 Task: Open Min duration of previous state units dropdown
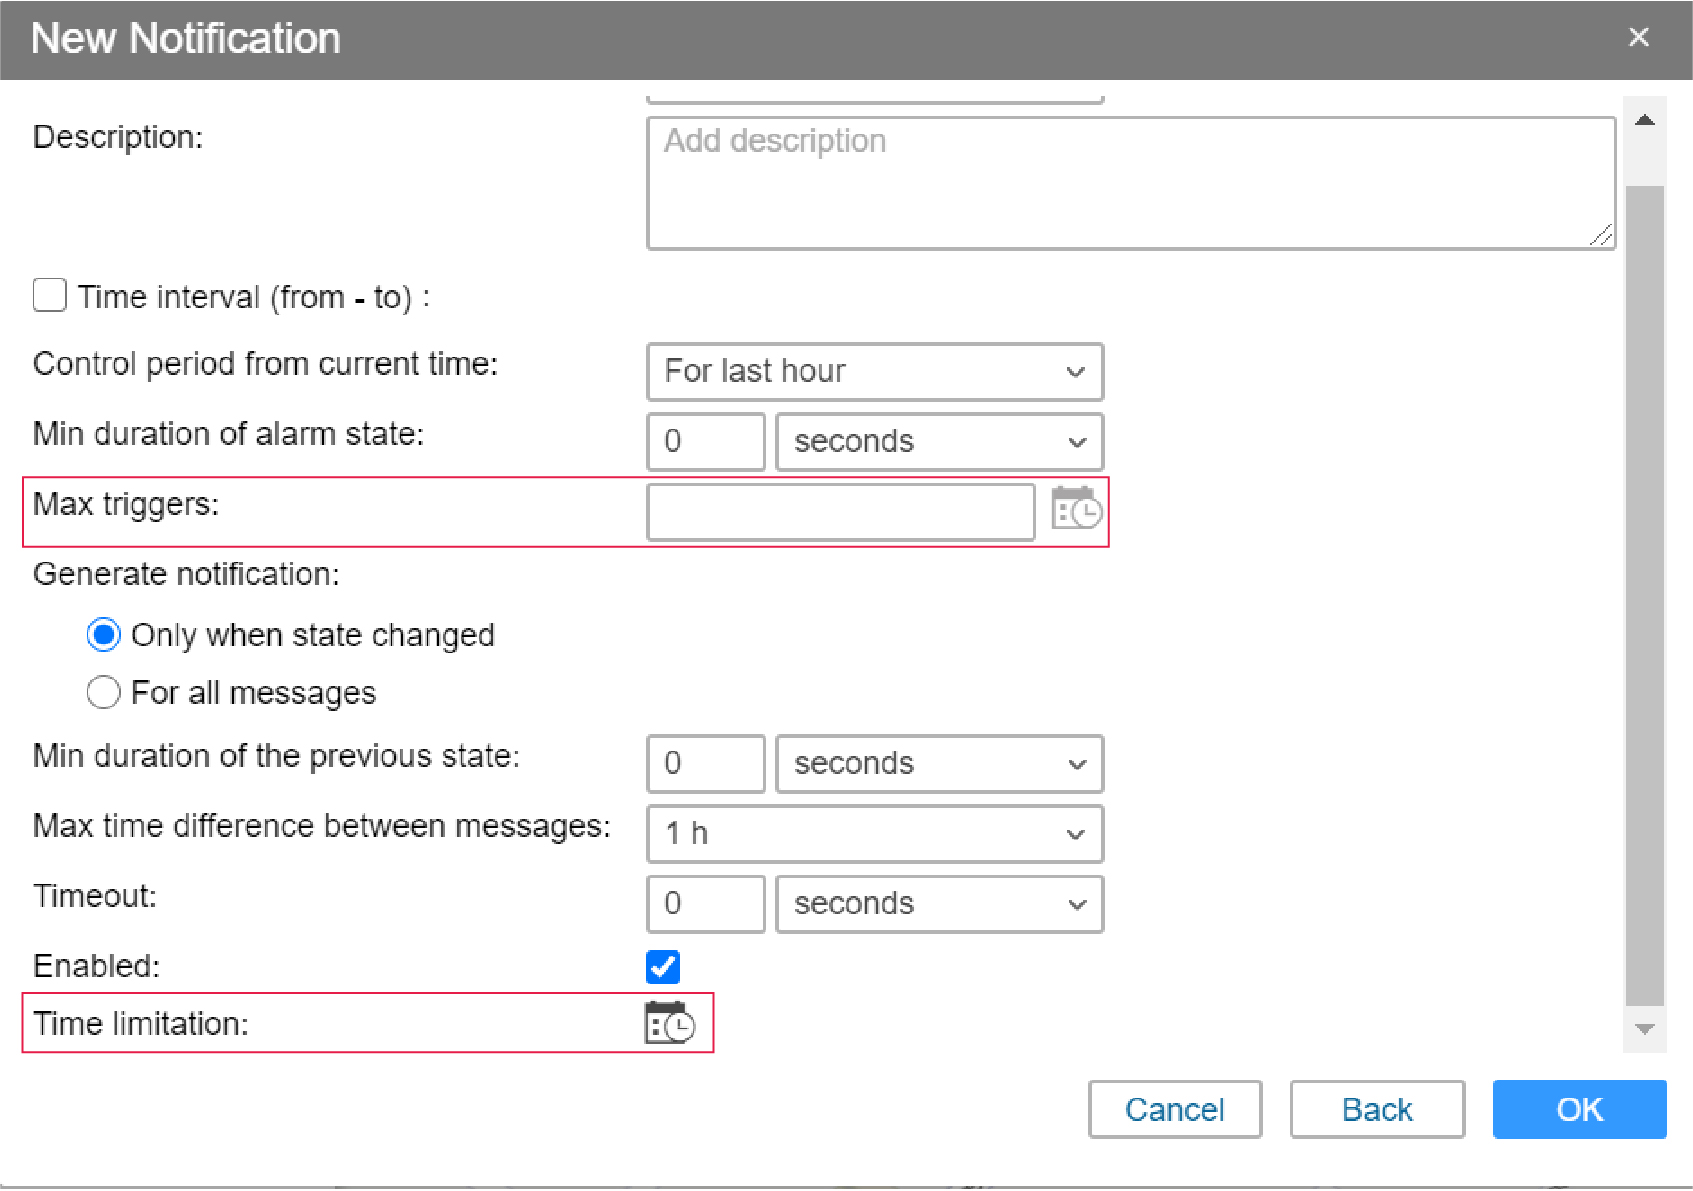point(938,764)
